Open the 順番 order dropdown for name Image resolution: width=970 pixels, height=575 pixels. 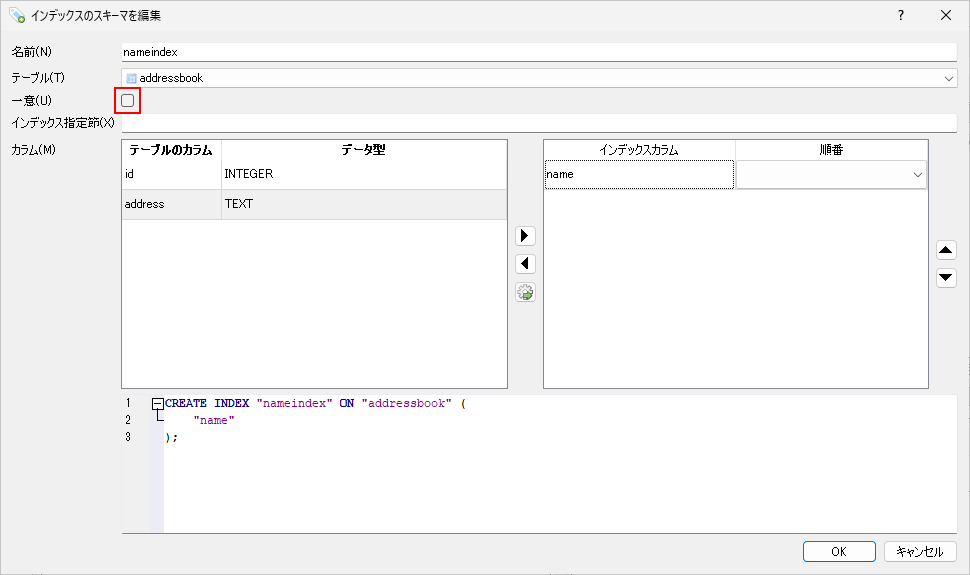tap(831, 175)
